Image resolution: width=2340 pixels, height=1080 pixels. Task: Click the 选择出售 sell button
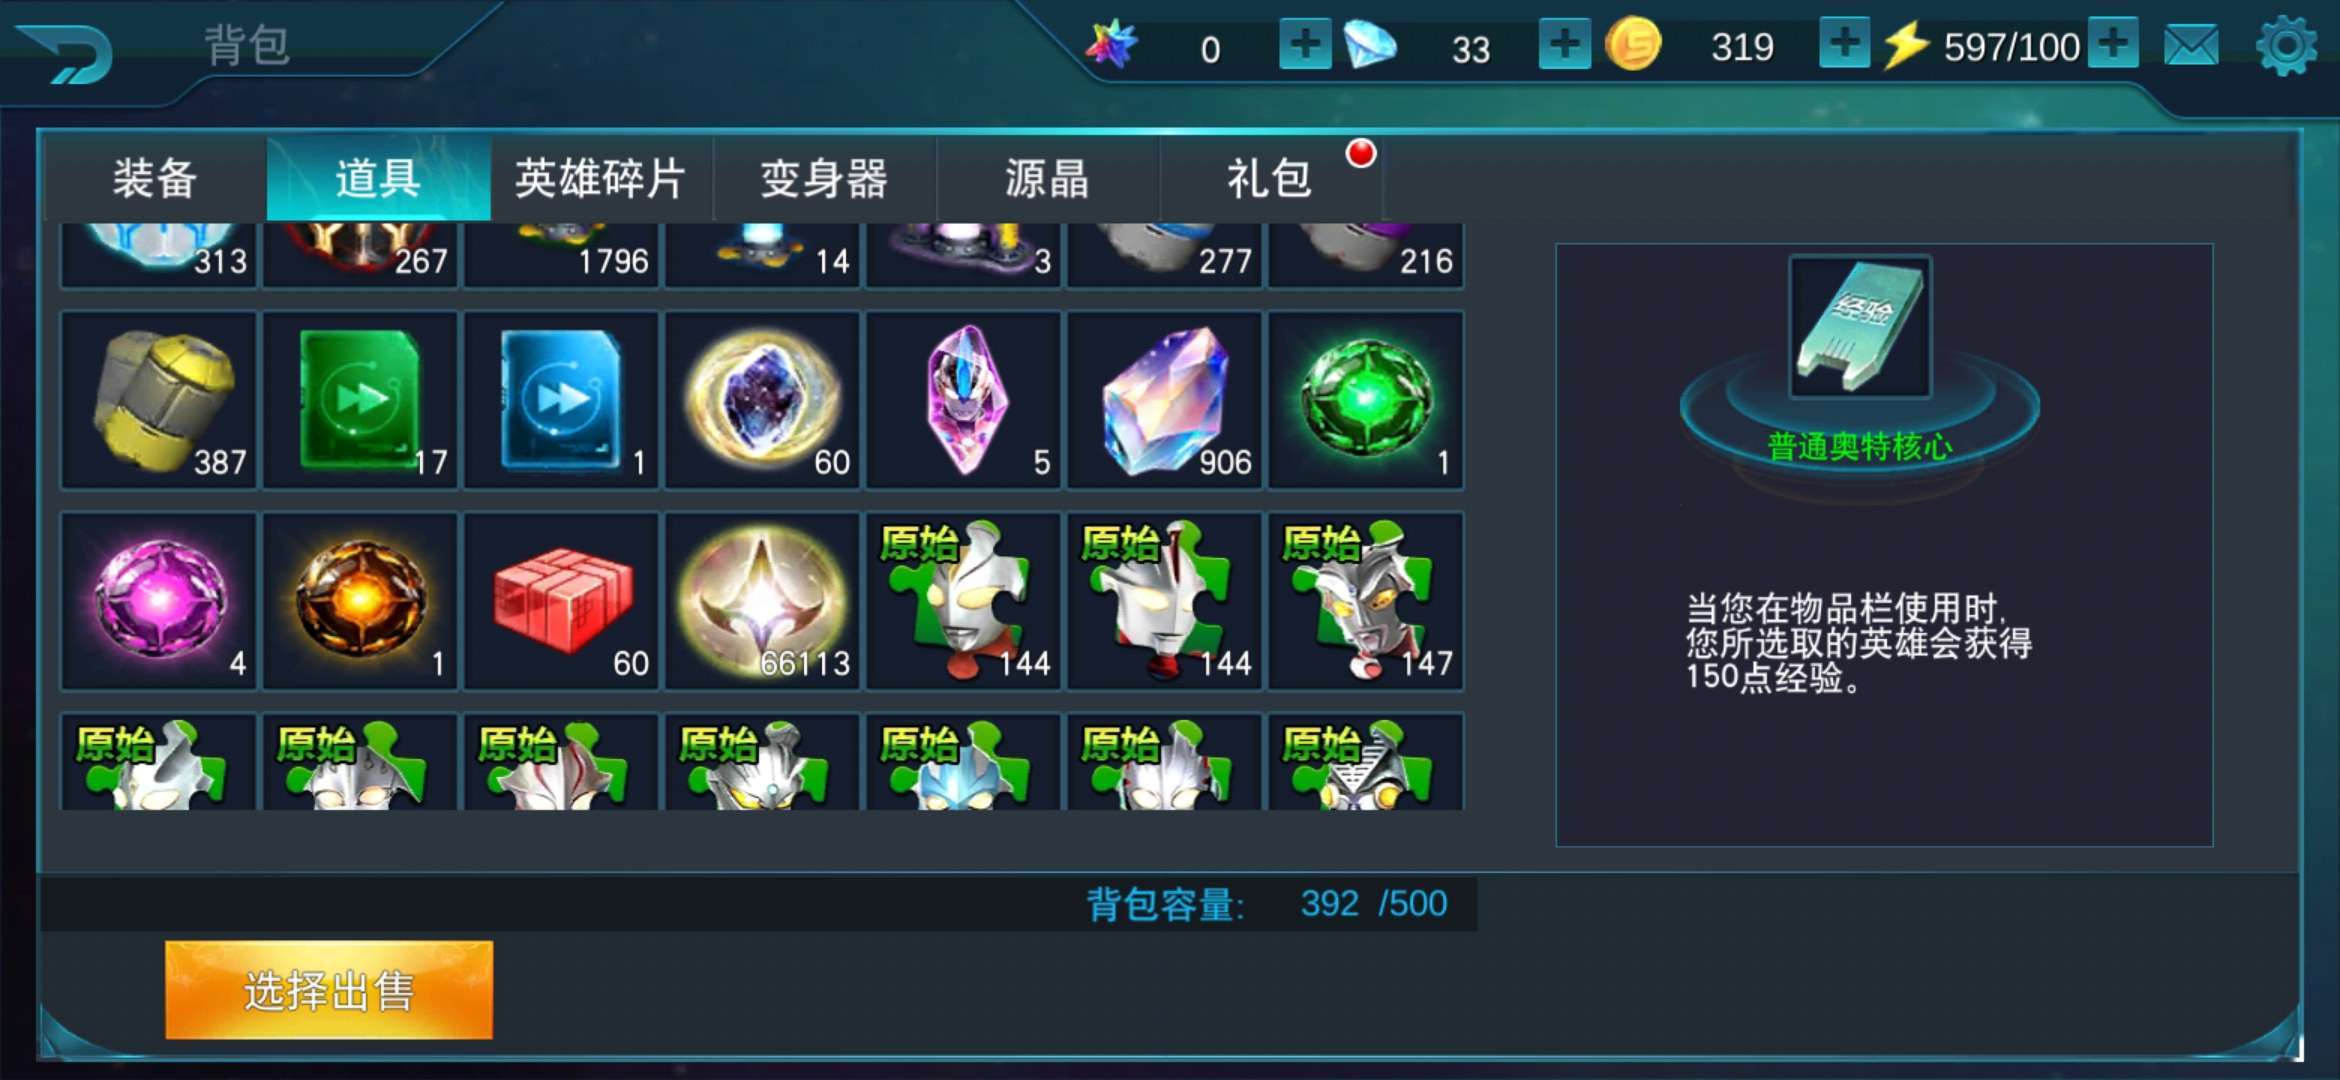click(x=329, y=990)
